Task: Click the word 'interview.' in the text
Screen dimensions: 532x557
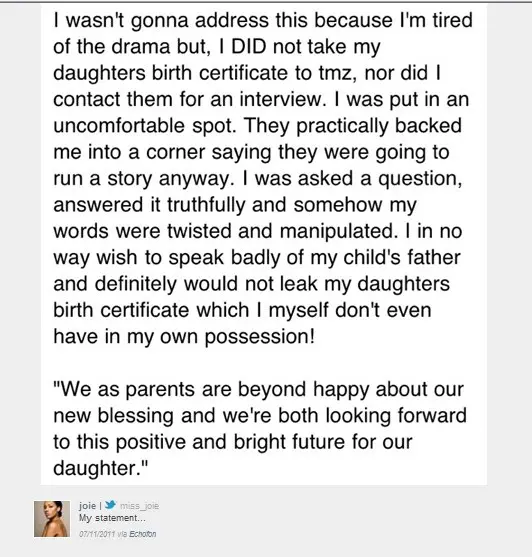Action: click(x=283, y=99)
